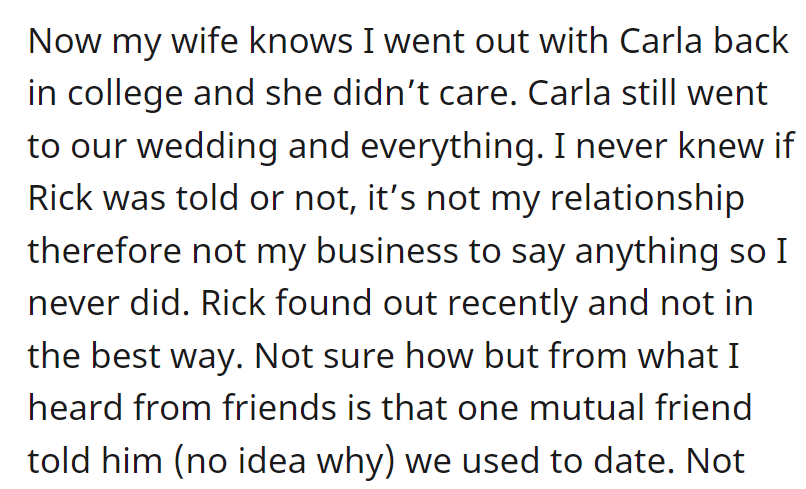Click the word "relationship"
Viewport: 806px width, 489px height.
pyautogui.click(x=647, y=198)
